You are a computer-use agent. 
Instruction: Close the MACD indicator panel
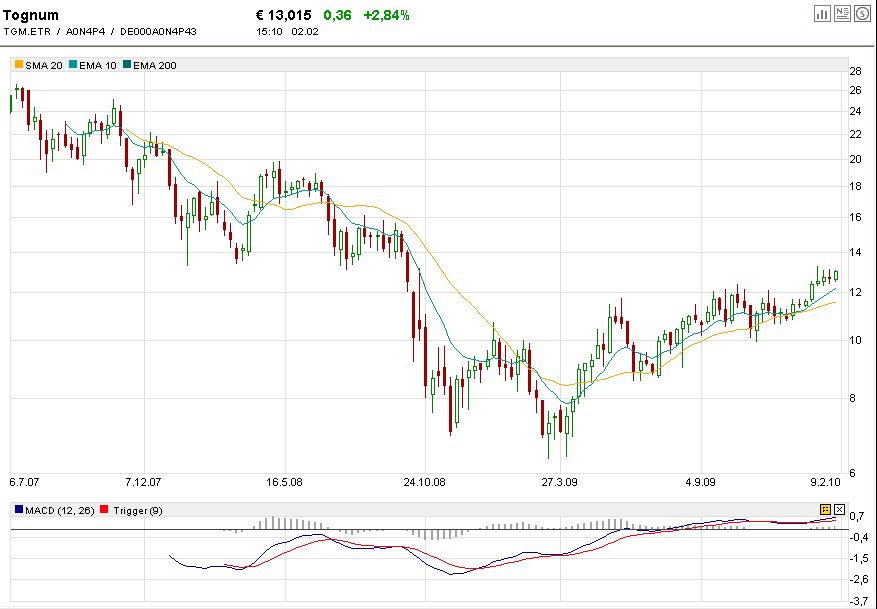[839, 510]
